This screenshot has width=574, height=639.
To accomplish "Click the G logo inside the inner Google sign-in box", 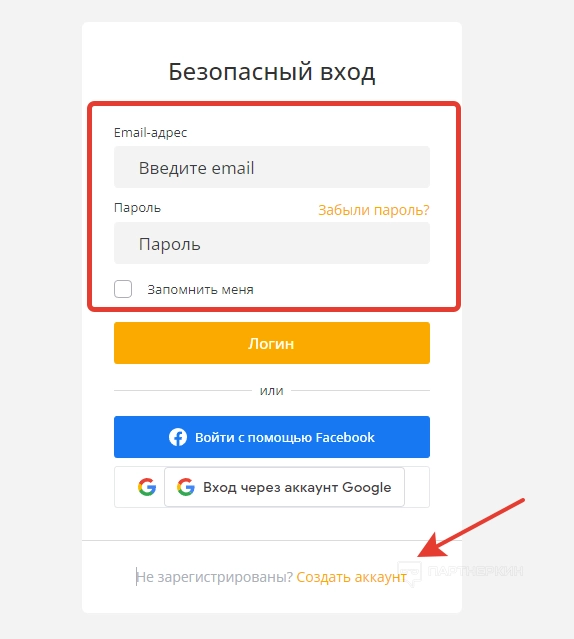I will tap(186, 487).
